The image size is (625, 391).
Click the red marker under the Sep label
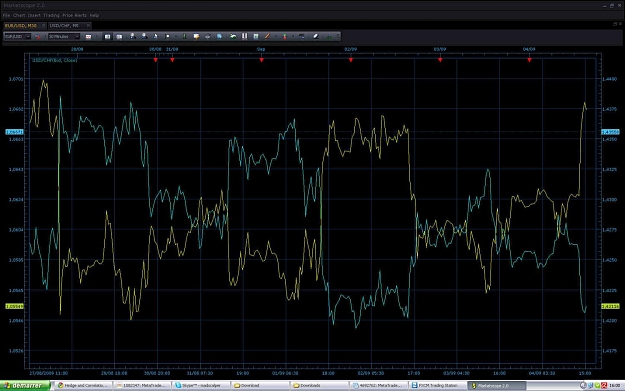coord(261,60)
